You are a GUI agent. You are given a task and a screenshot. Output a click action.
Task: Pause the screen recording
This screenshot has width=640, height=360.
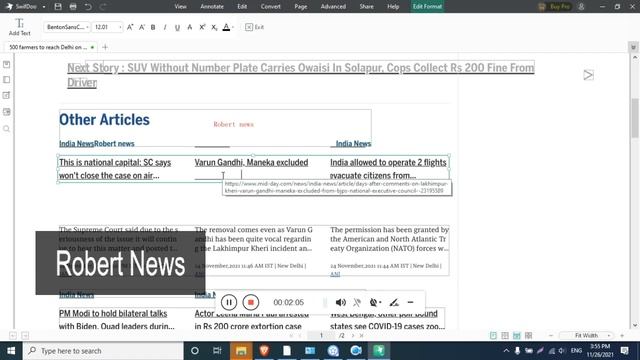[229, 302]
